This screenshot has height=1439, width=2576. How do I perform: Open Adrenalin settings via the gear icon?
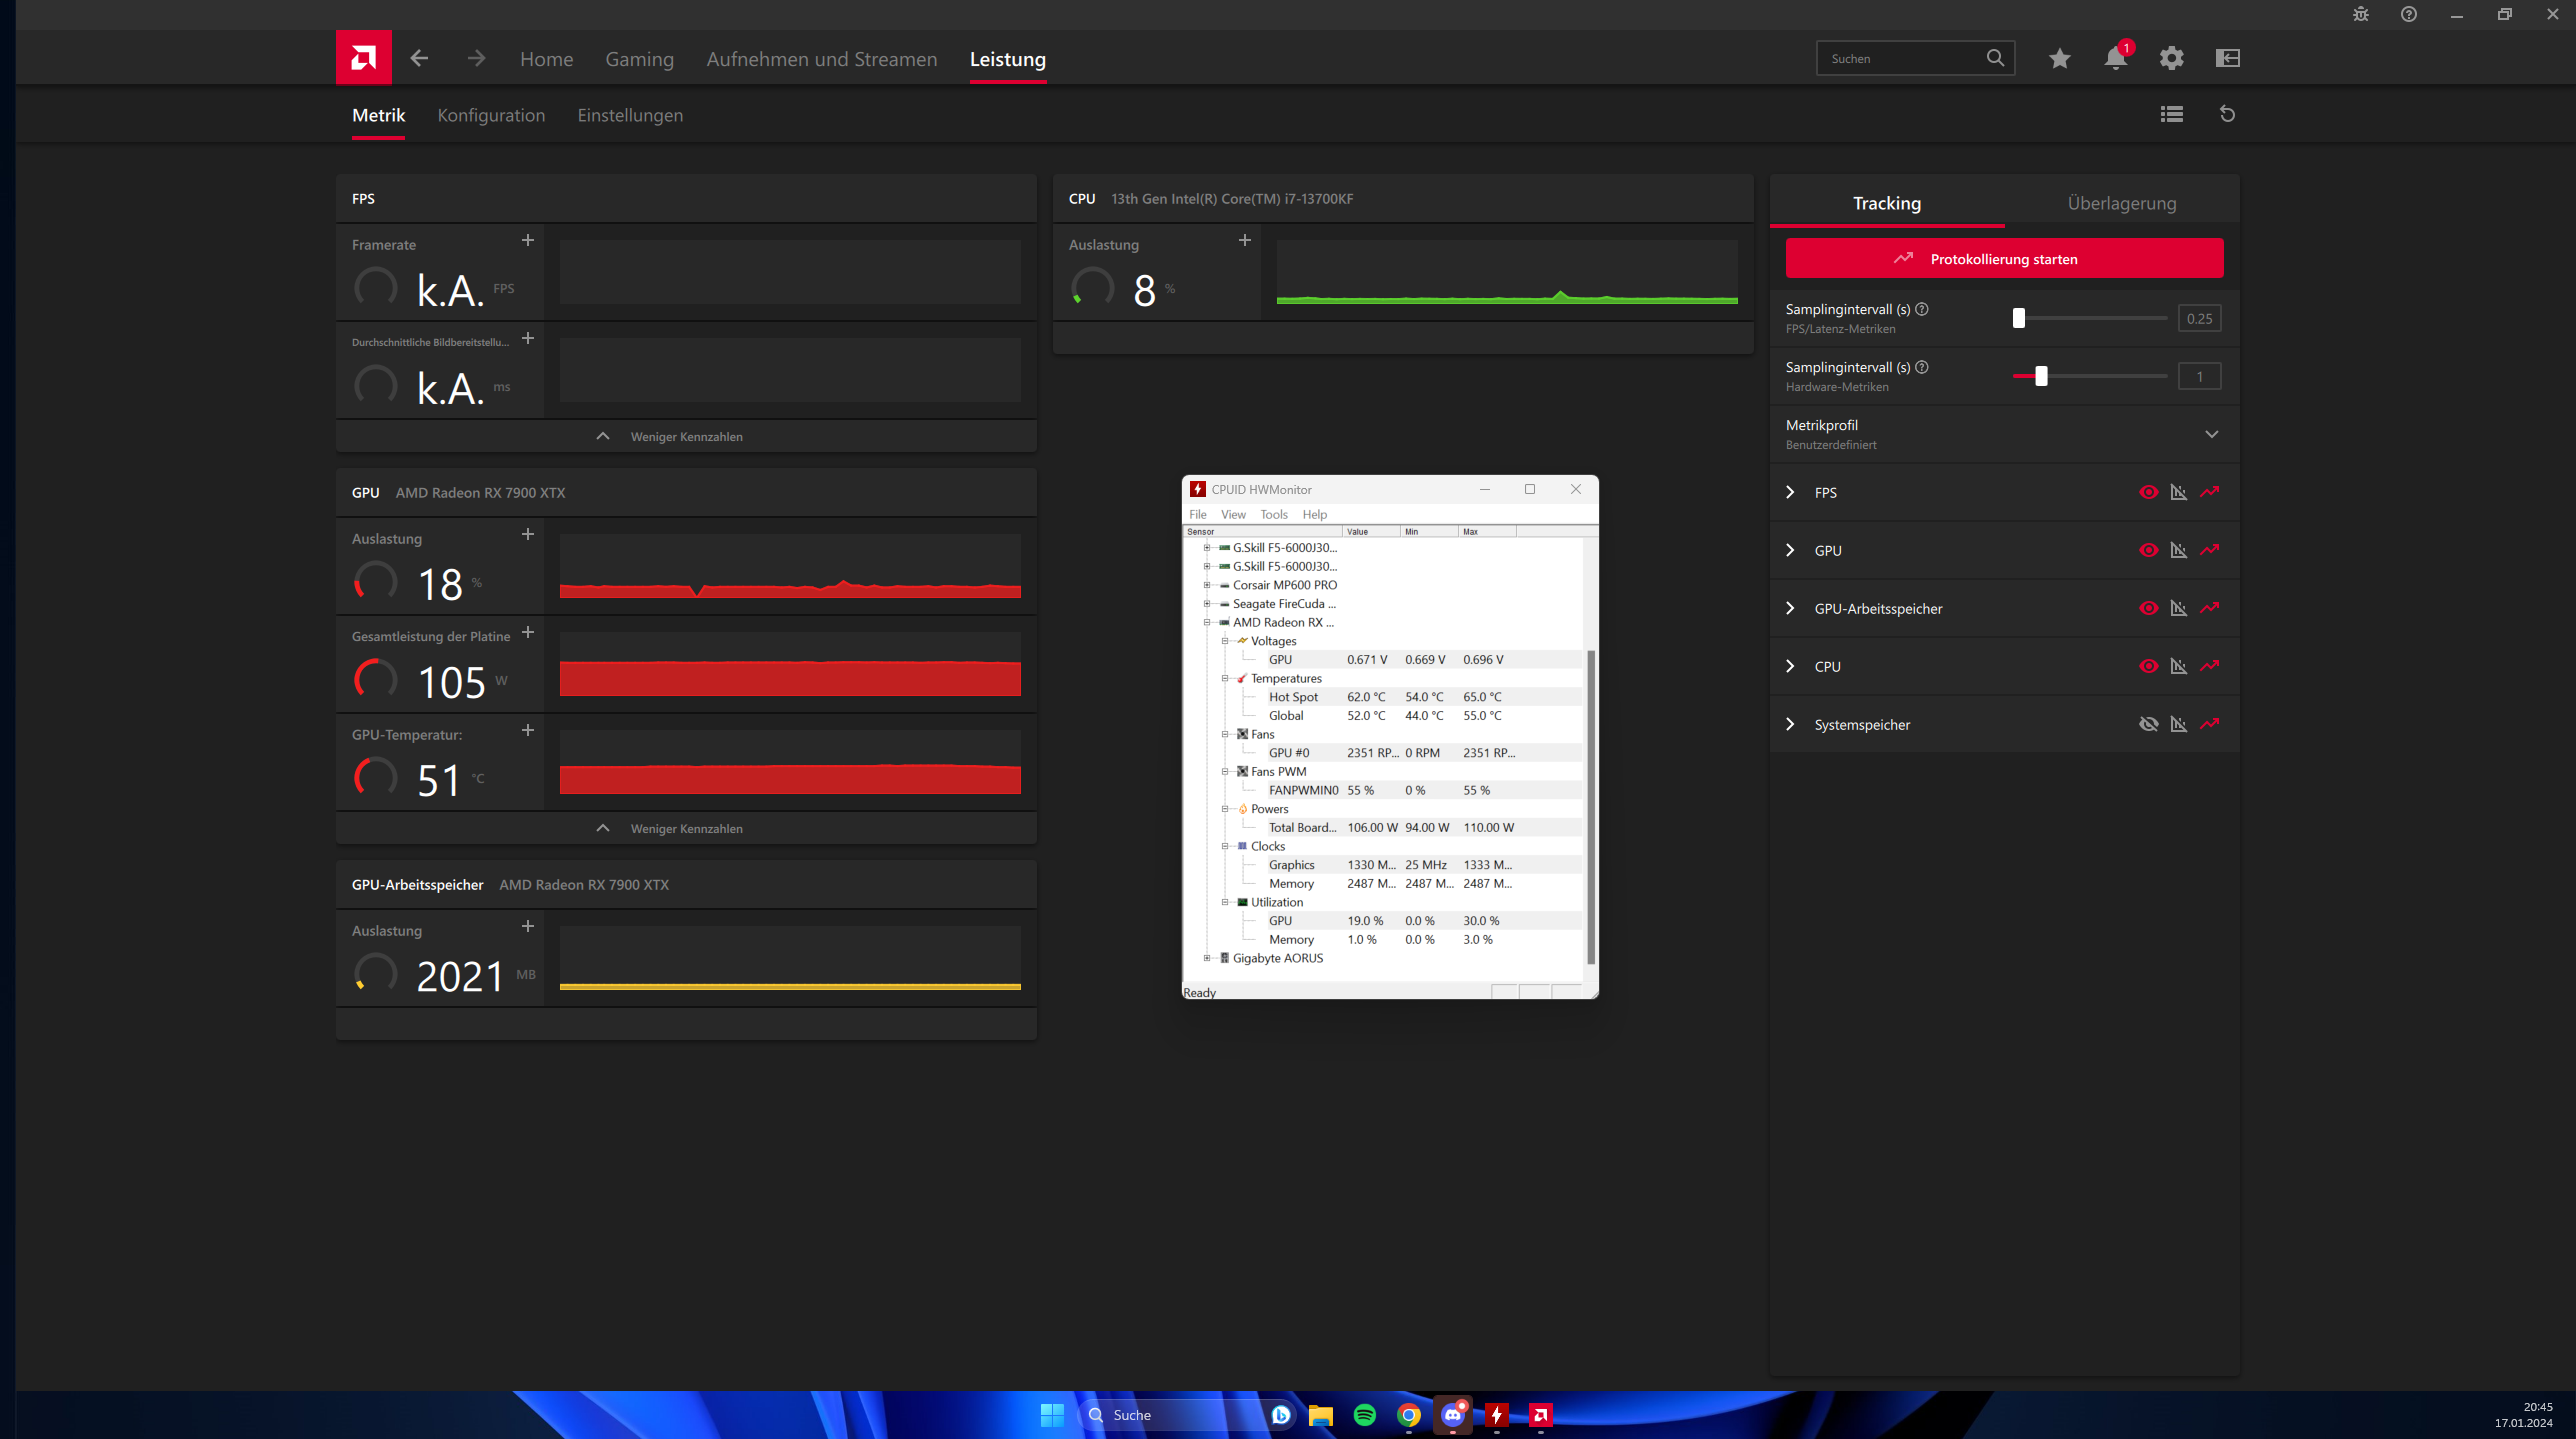(x=2171, y=58)
